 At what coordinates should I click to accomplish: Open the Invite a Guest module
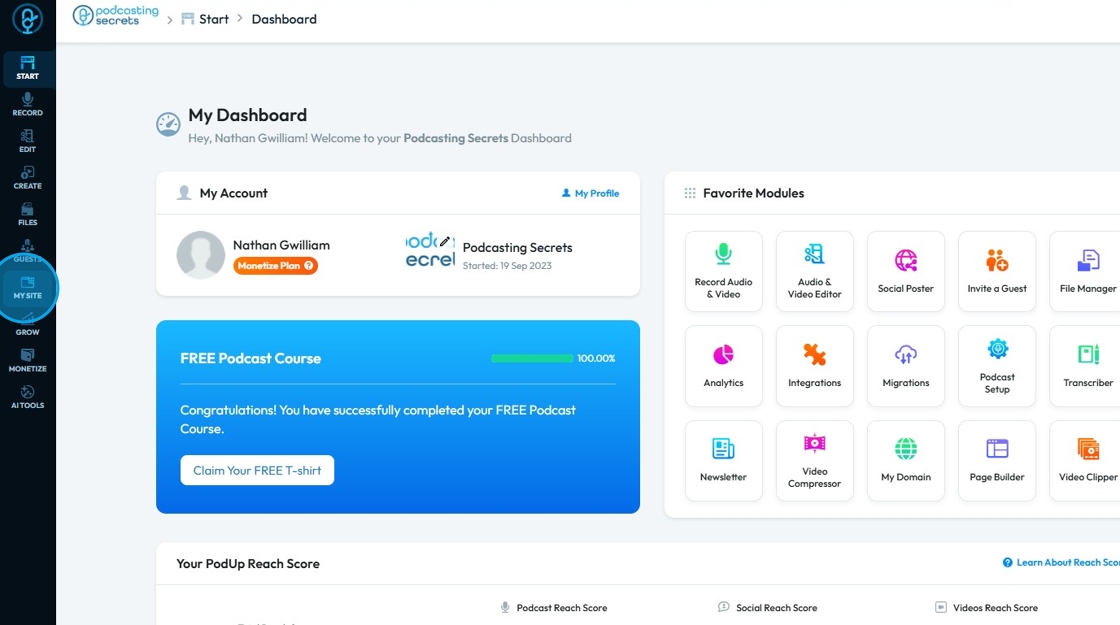click(x=997, y=271)
